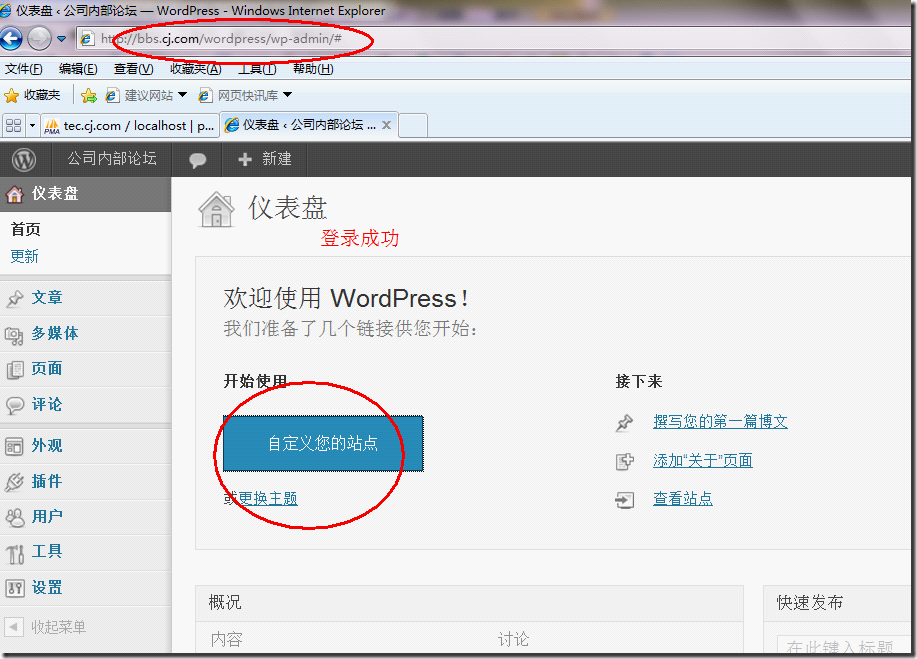Click the appearance icon beside 外观

14,446
